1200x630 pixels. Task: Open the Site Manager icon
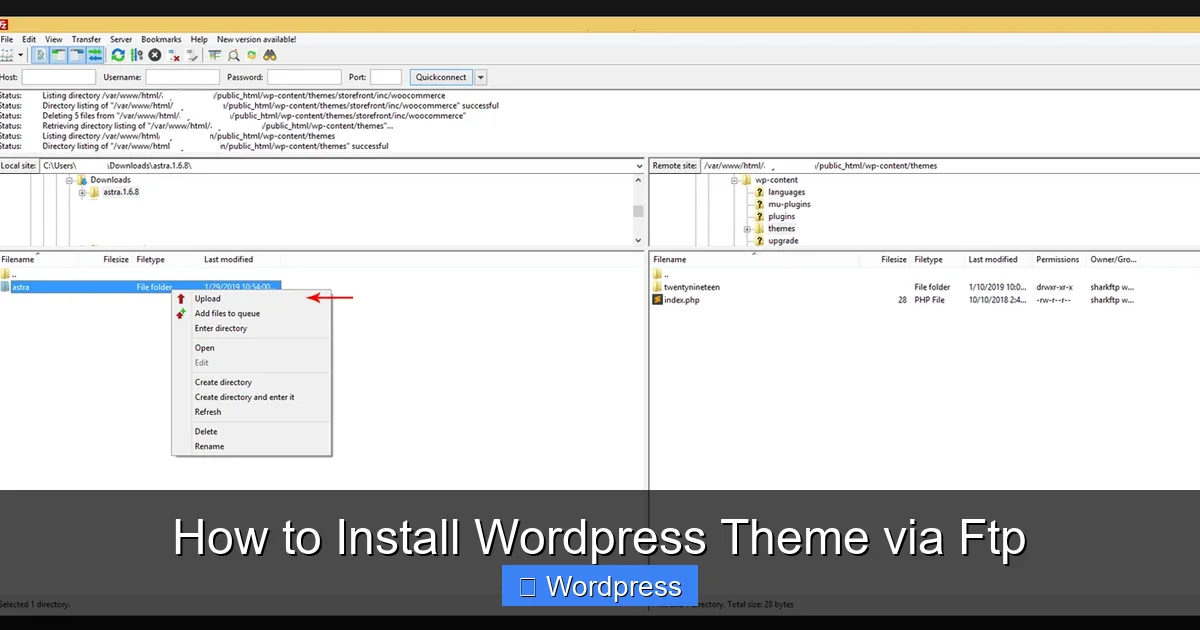click(8, 55)
